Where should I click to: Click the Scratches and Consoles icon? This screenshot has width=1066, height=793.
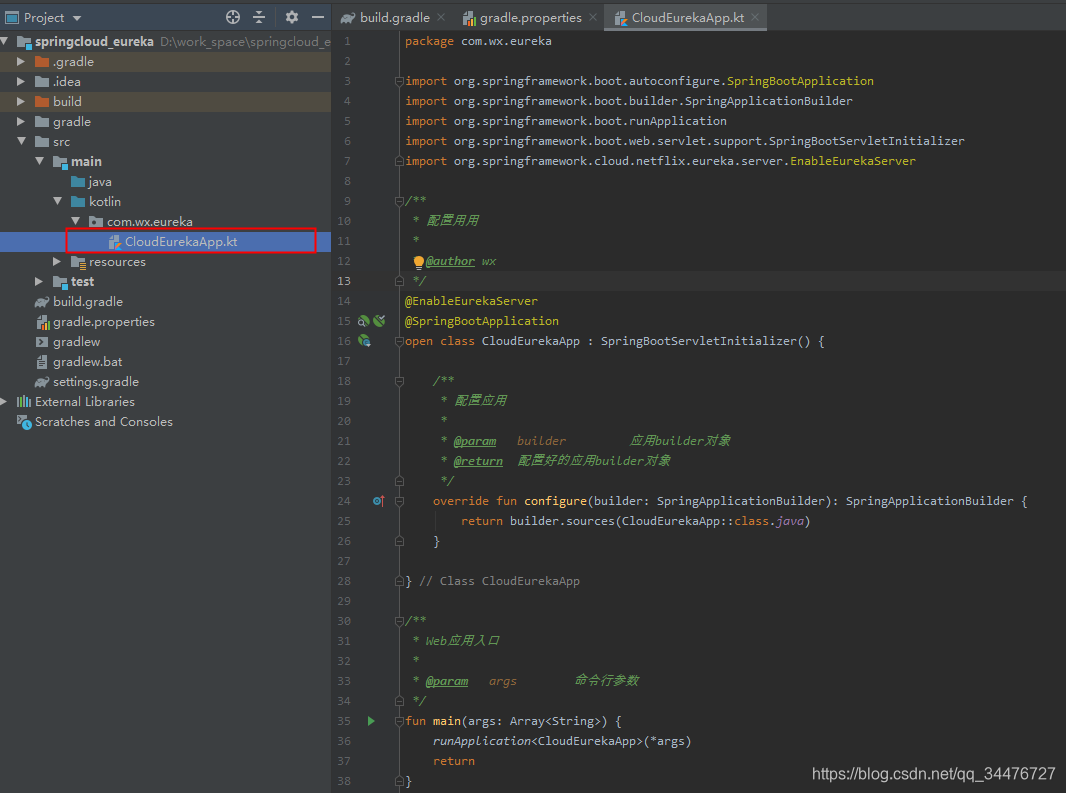point(24,422)
